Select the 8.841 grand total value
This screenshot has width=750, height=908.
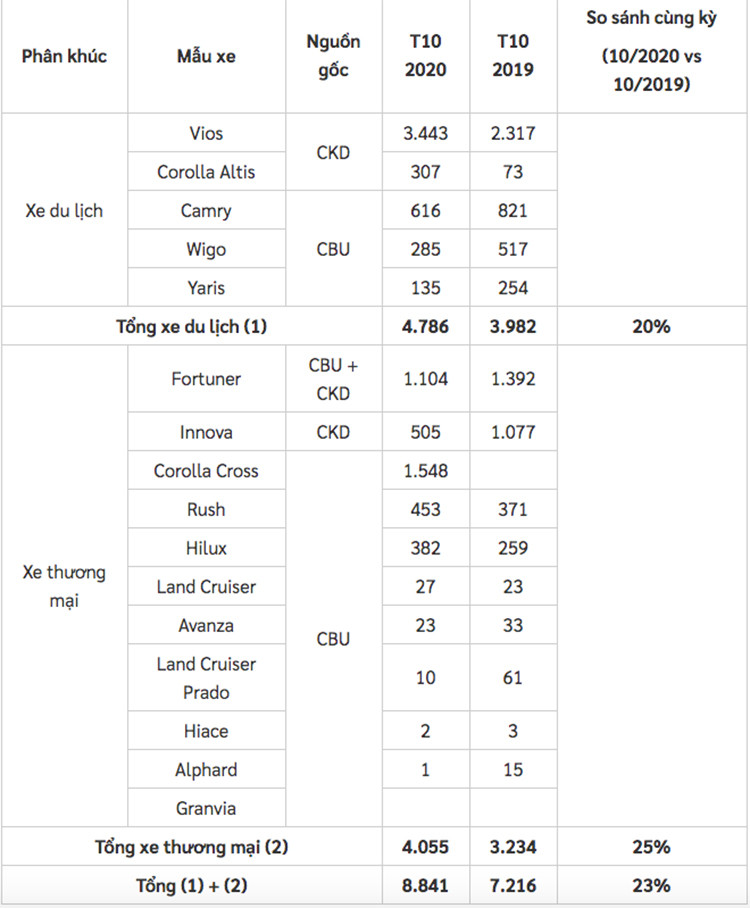[426, 886]
